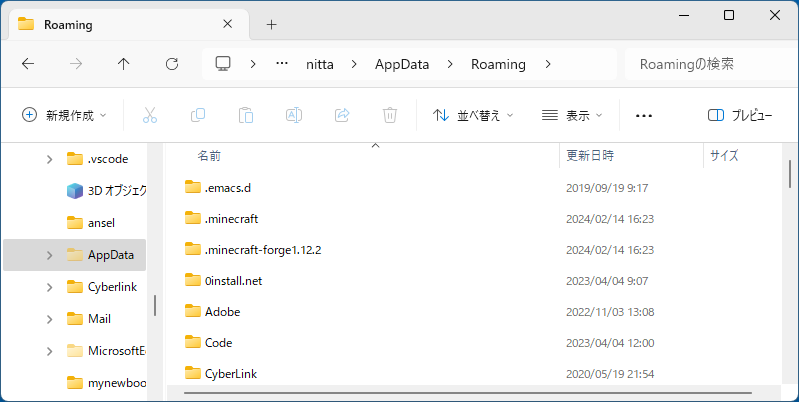
Task: Open a new tab with plus button
Action: [x=271, y=24]
